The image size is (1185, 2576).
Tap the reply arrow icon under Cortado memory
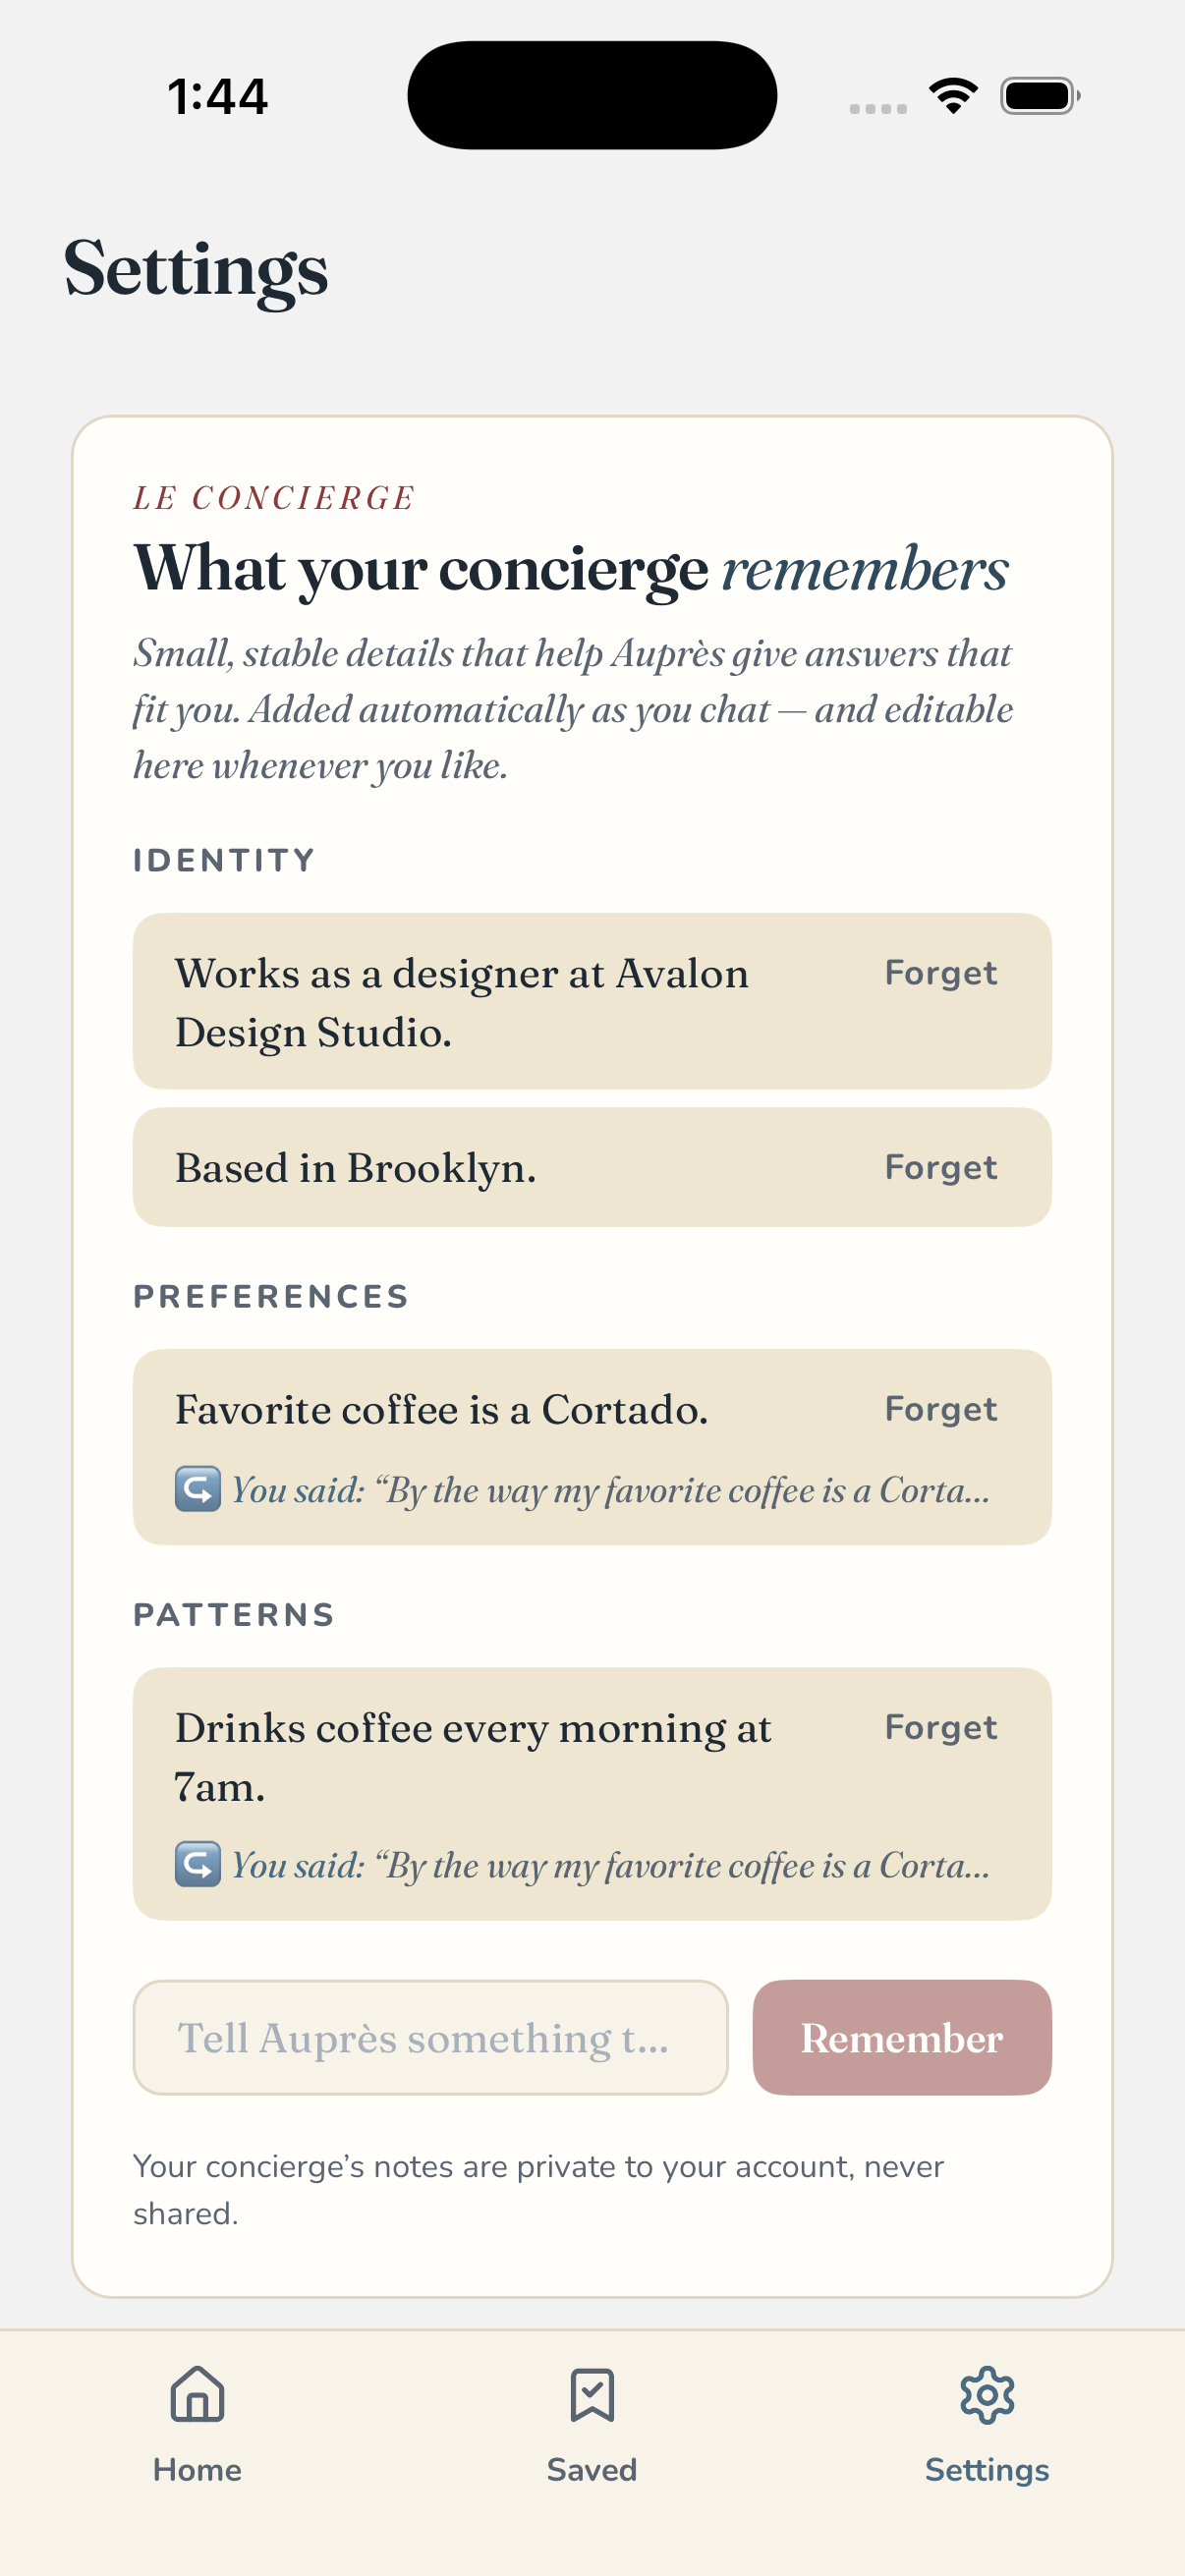pyautogui.click(x=197, y=1489)
